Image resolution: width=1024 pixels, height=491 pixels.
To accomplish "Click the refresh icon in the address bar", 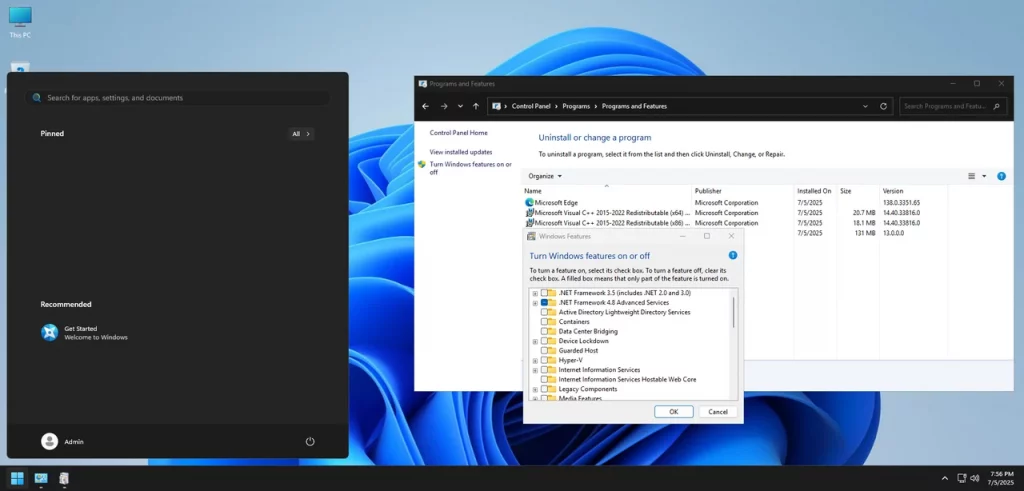I will pos(883,106).
